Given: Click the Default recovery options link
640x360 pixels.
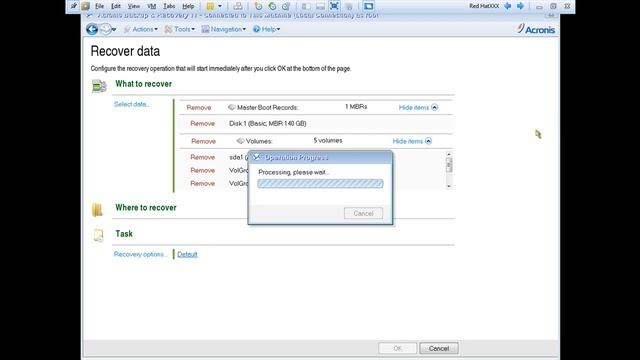Looking at the screenshot, I should (187, 254).
